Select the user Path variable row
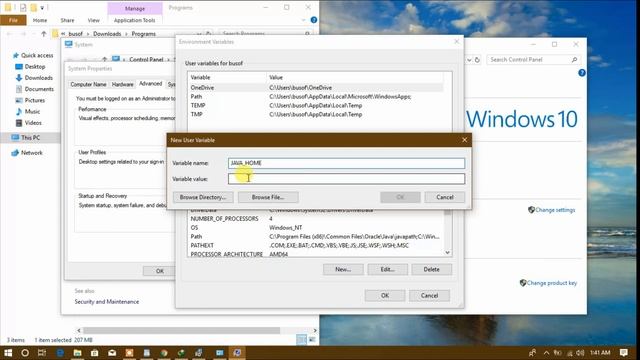 [x=316, y=97]
